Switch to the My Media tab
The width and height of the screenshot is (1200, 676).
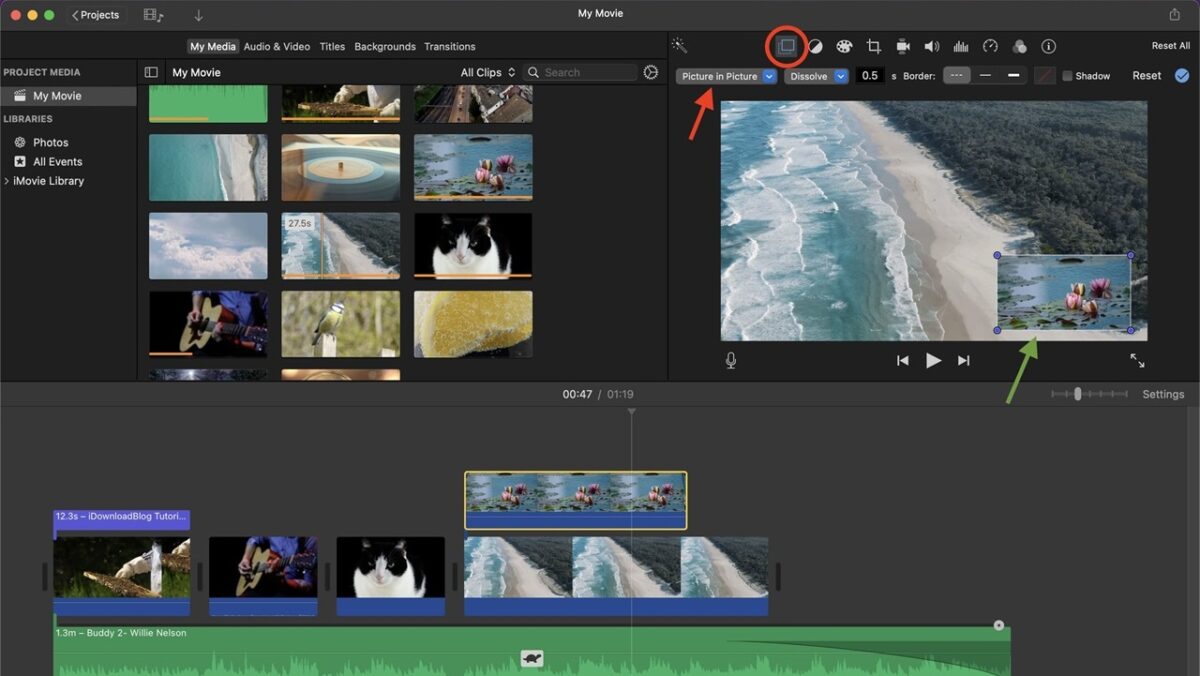coord(213,47)
